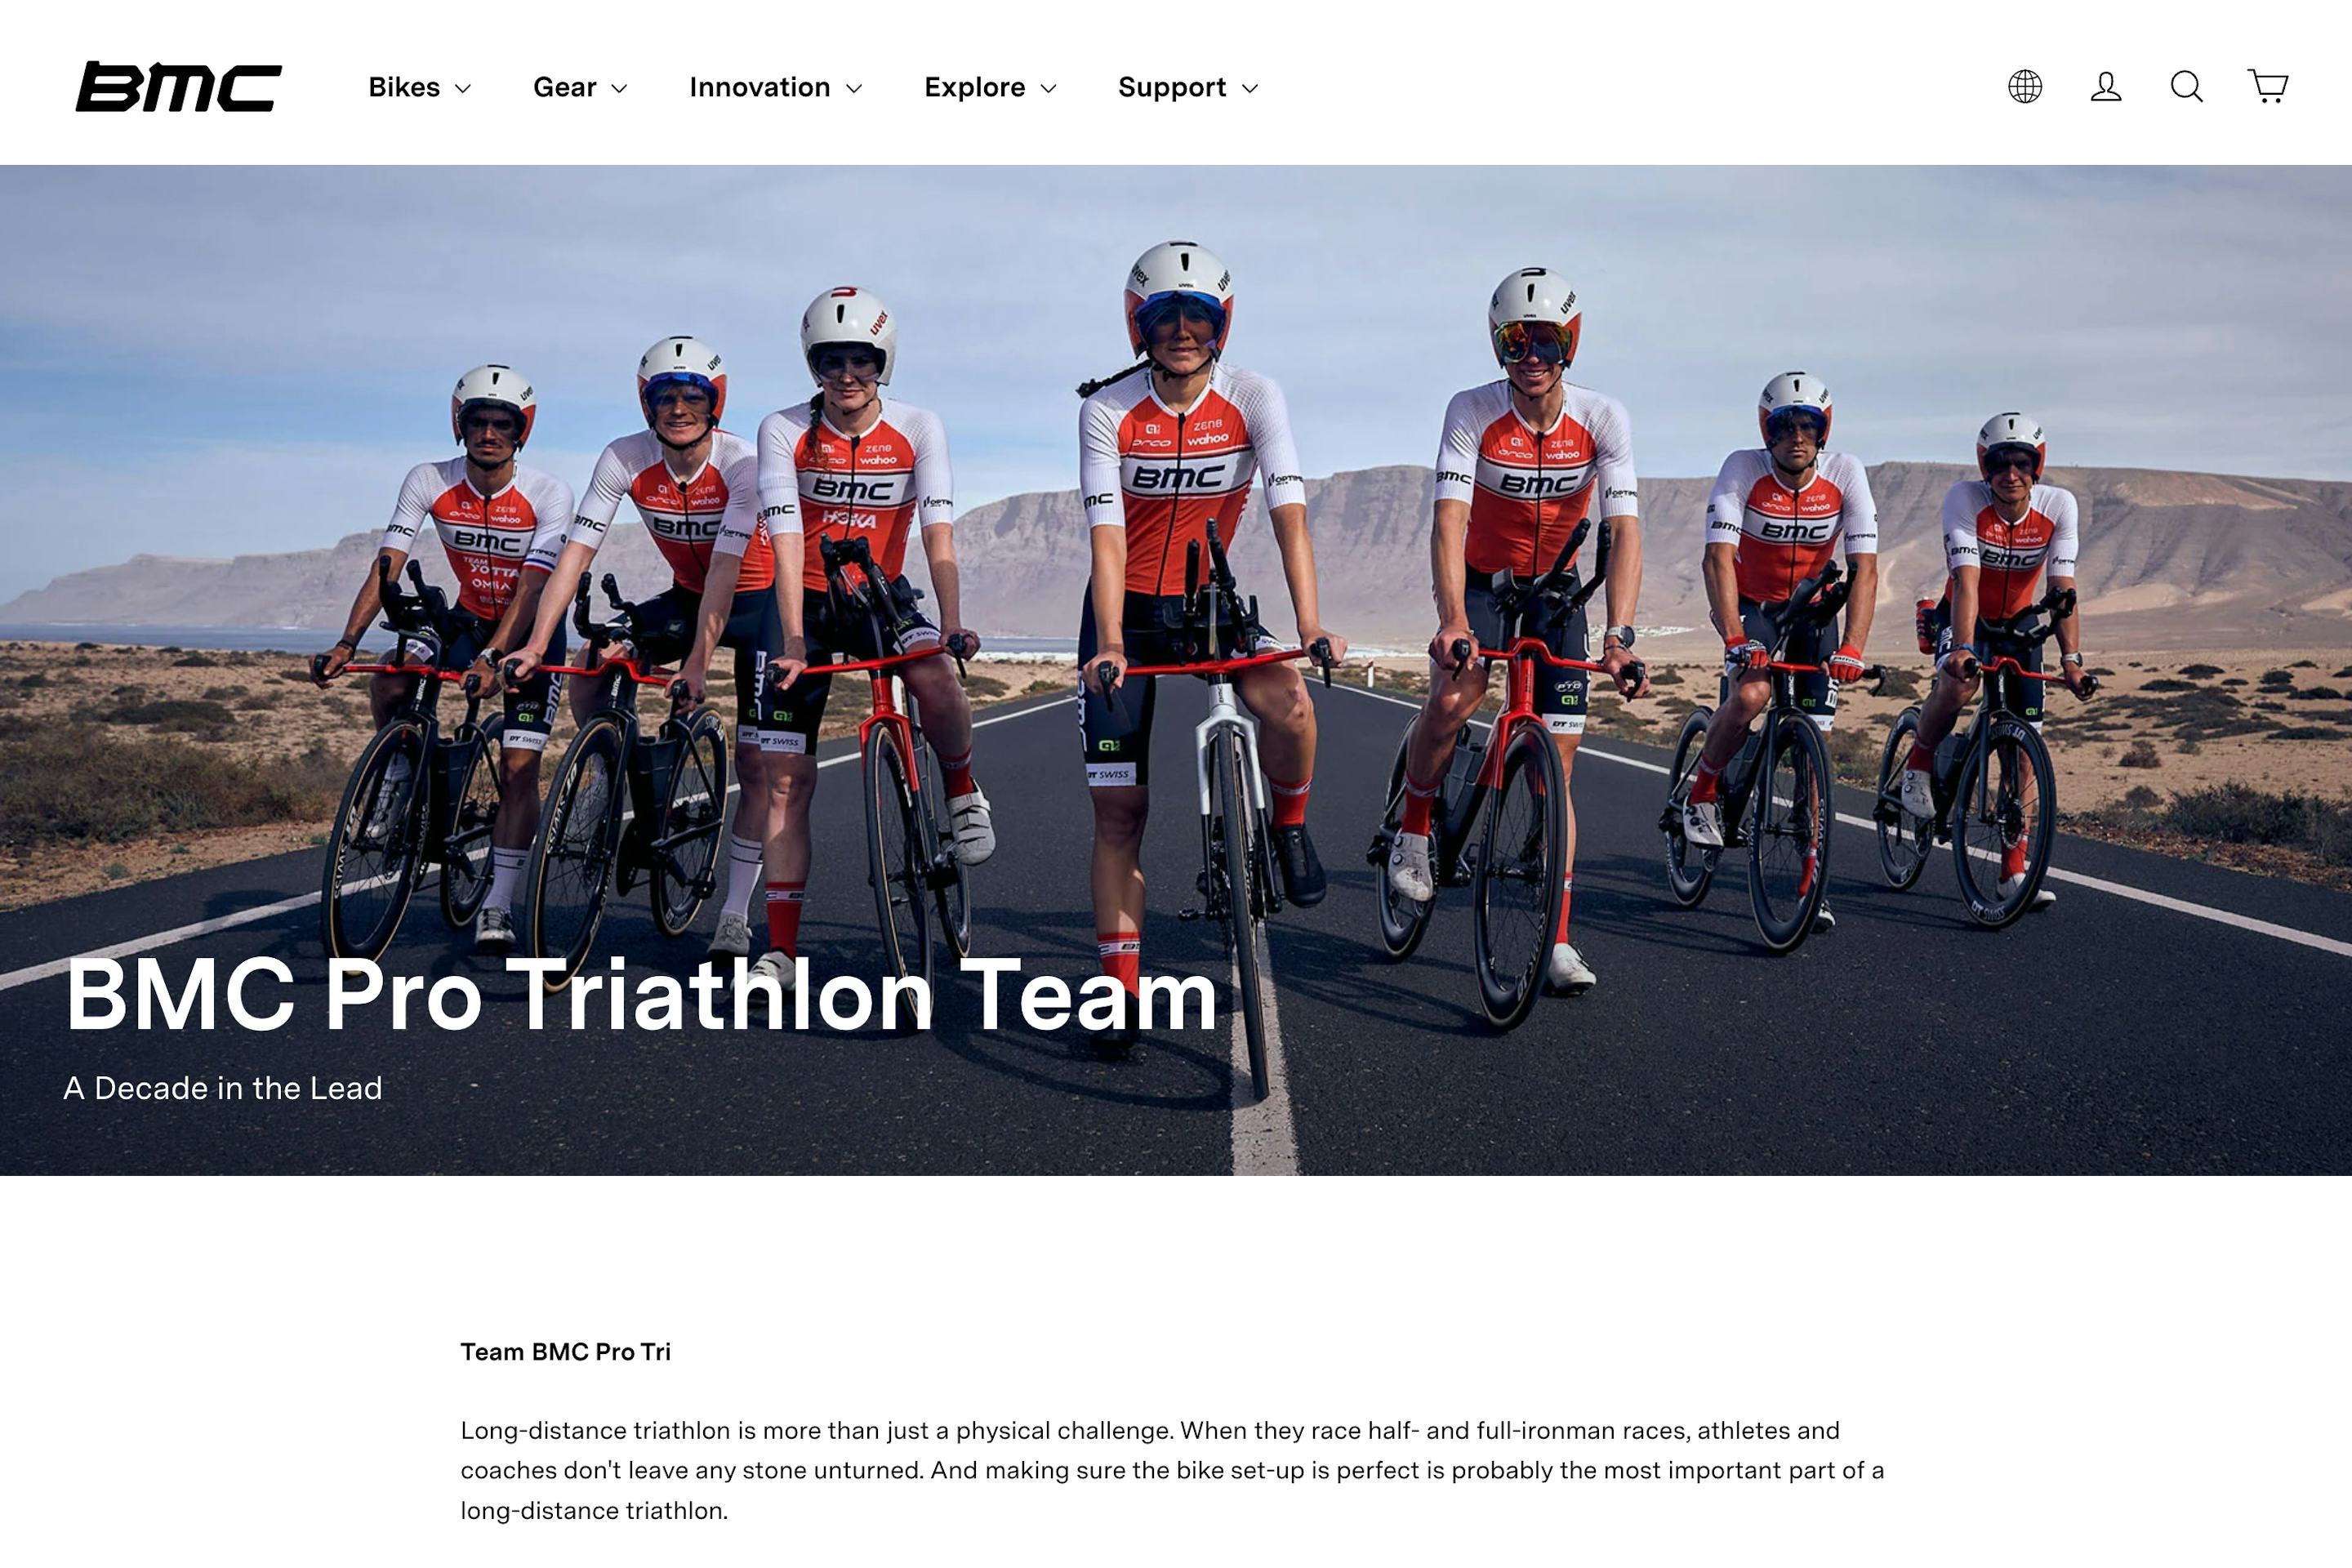Expand the Innovation chevron arrow
This screenshot has width=2352, height=1568.
(x=854, y=89)
